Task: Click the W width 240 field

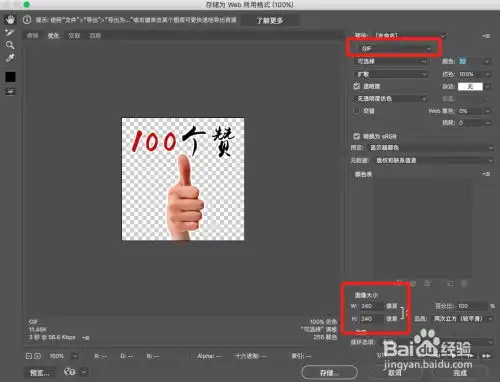Action: tap(372, 306)
